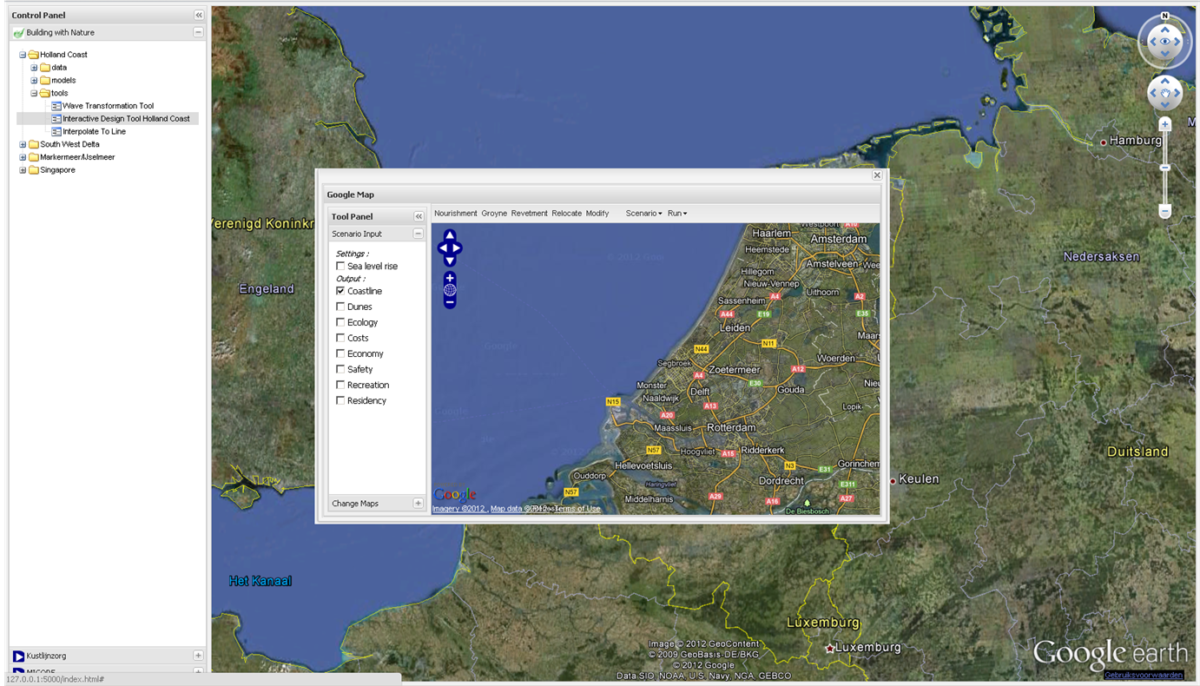
Task: Click the Singapore folder icon
Action: (33, 170)
